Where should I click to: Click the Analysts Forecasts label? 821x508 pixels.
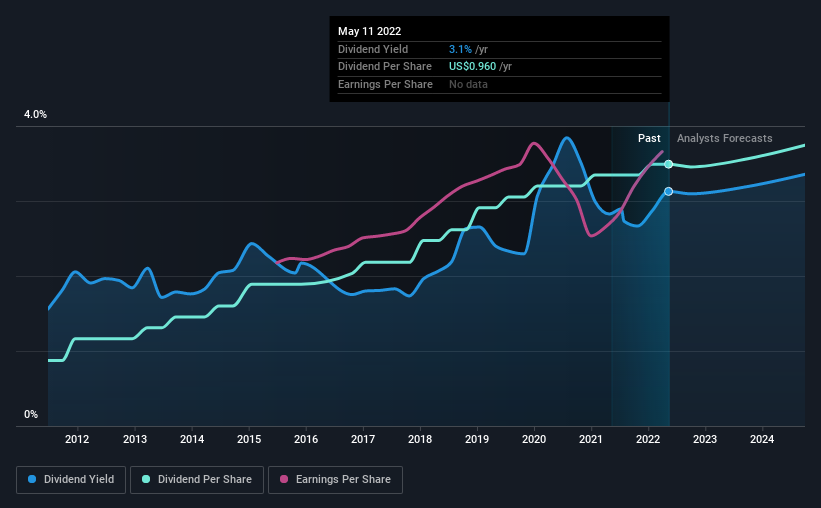coord(725,138)
